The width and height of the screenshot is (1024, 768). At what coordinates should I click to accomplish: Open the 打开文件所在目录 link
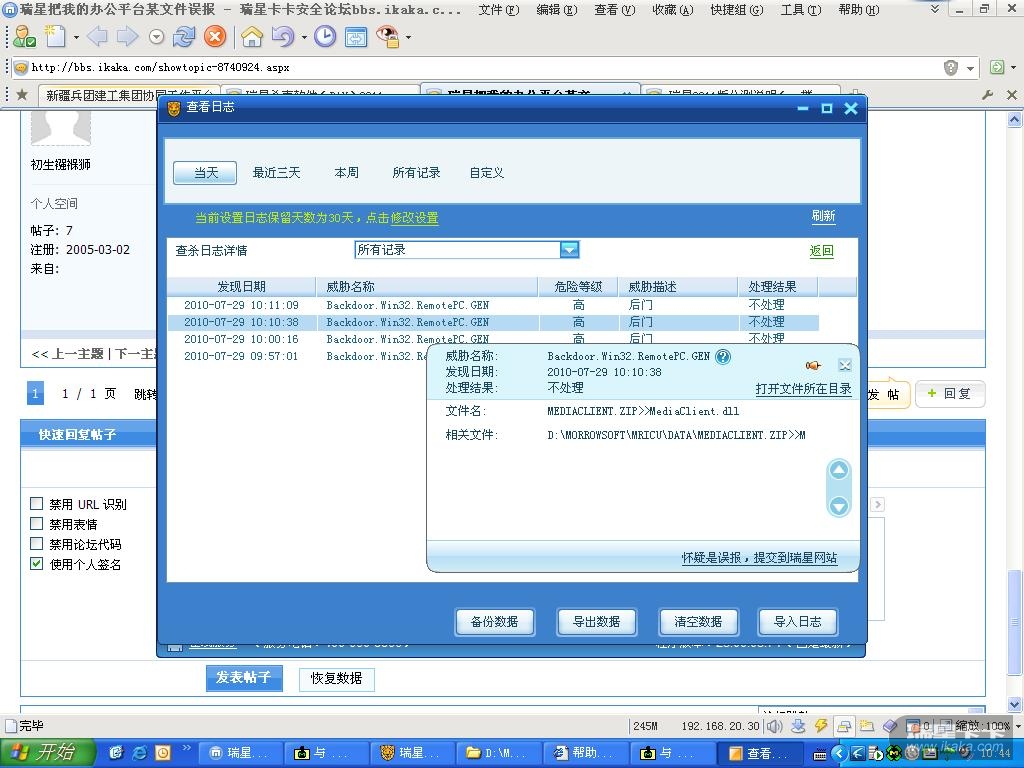pos(803,389)
